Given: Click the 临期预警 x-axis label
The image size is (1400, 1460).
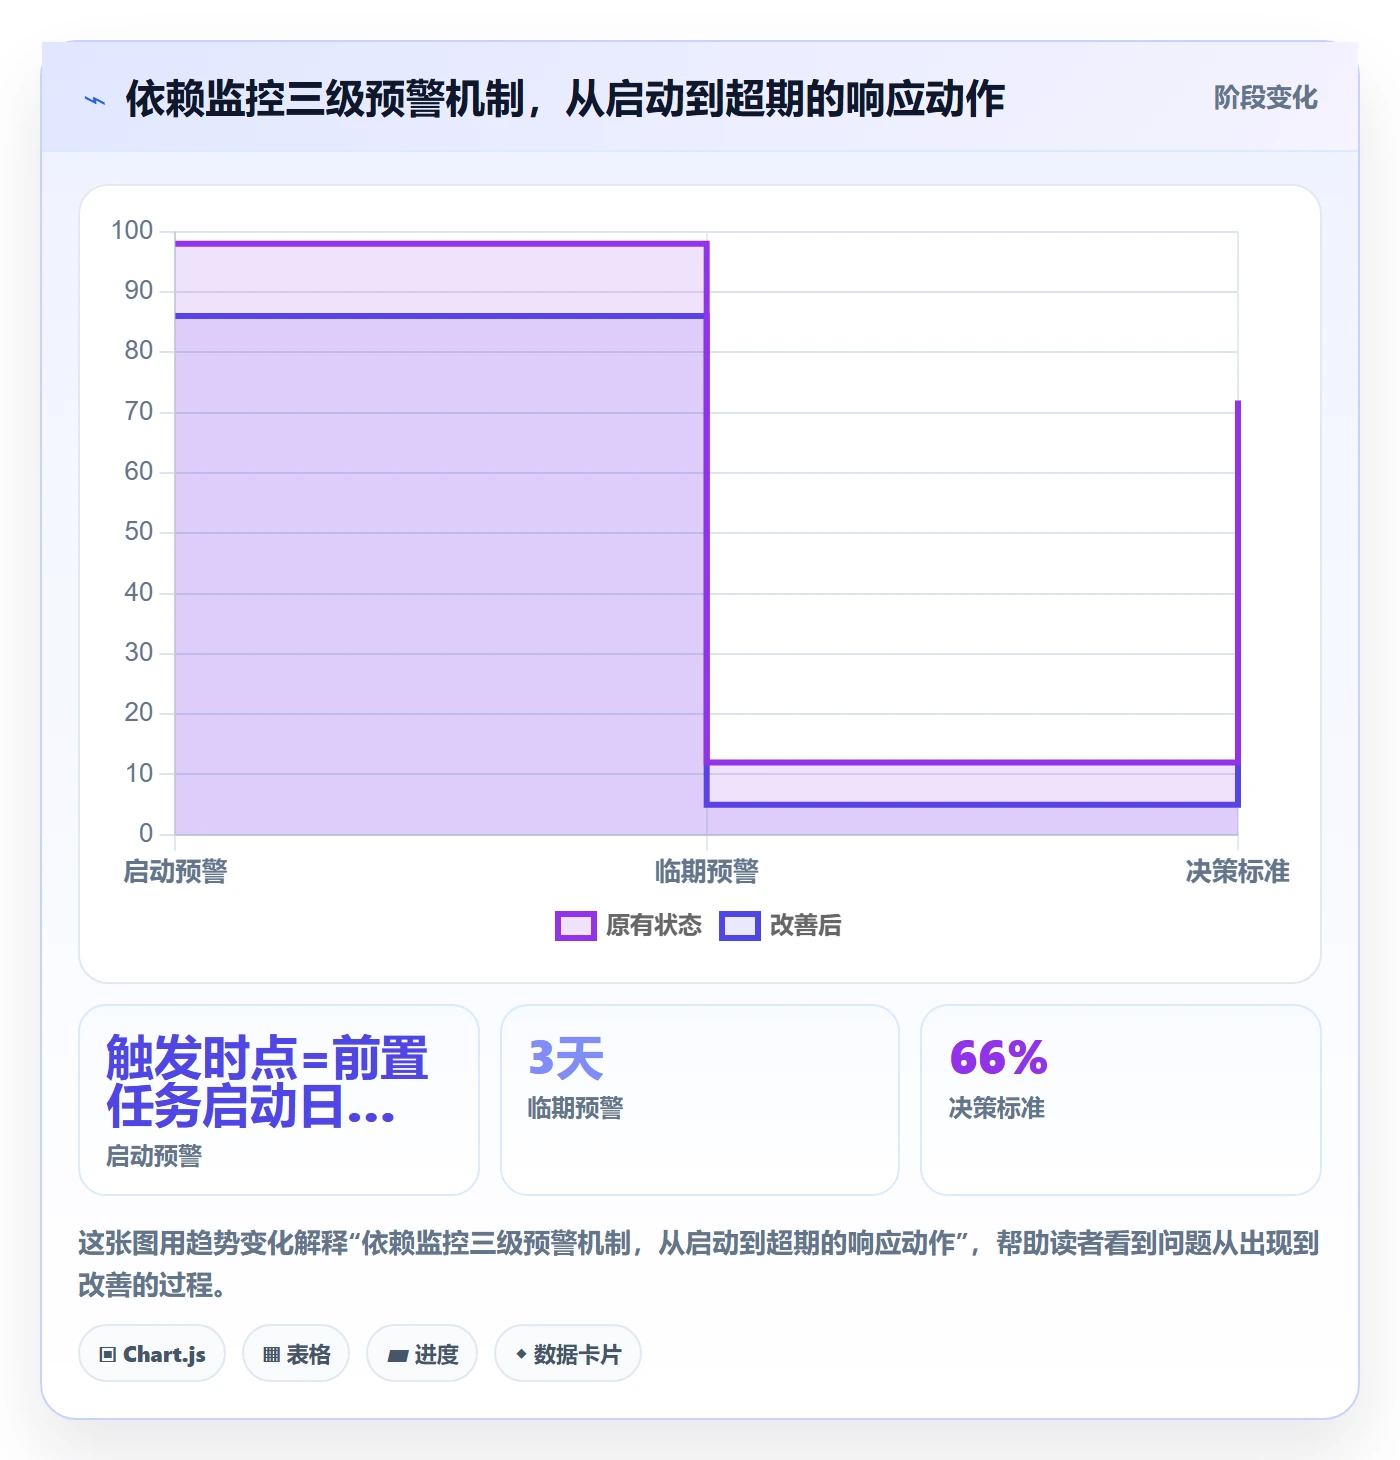Looking at the screenshot, I should coord(707,872).
